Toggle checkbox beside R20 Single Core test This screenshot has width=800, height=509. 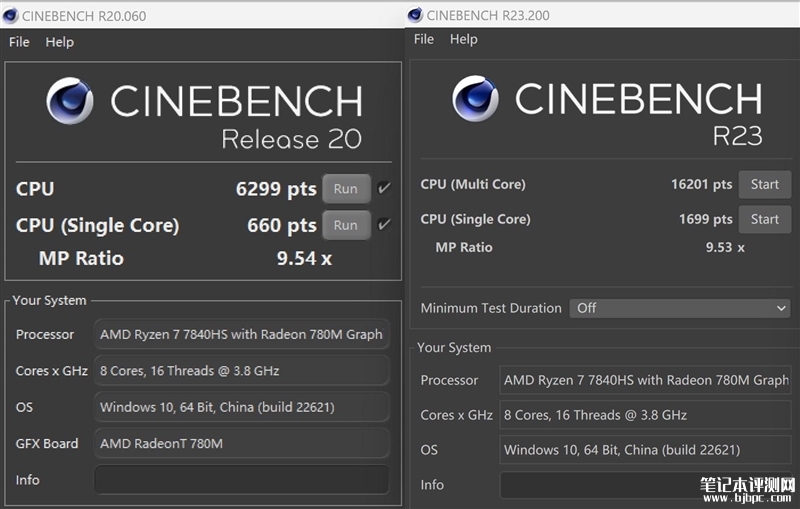coord(384,224)
